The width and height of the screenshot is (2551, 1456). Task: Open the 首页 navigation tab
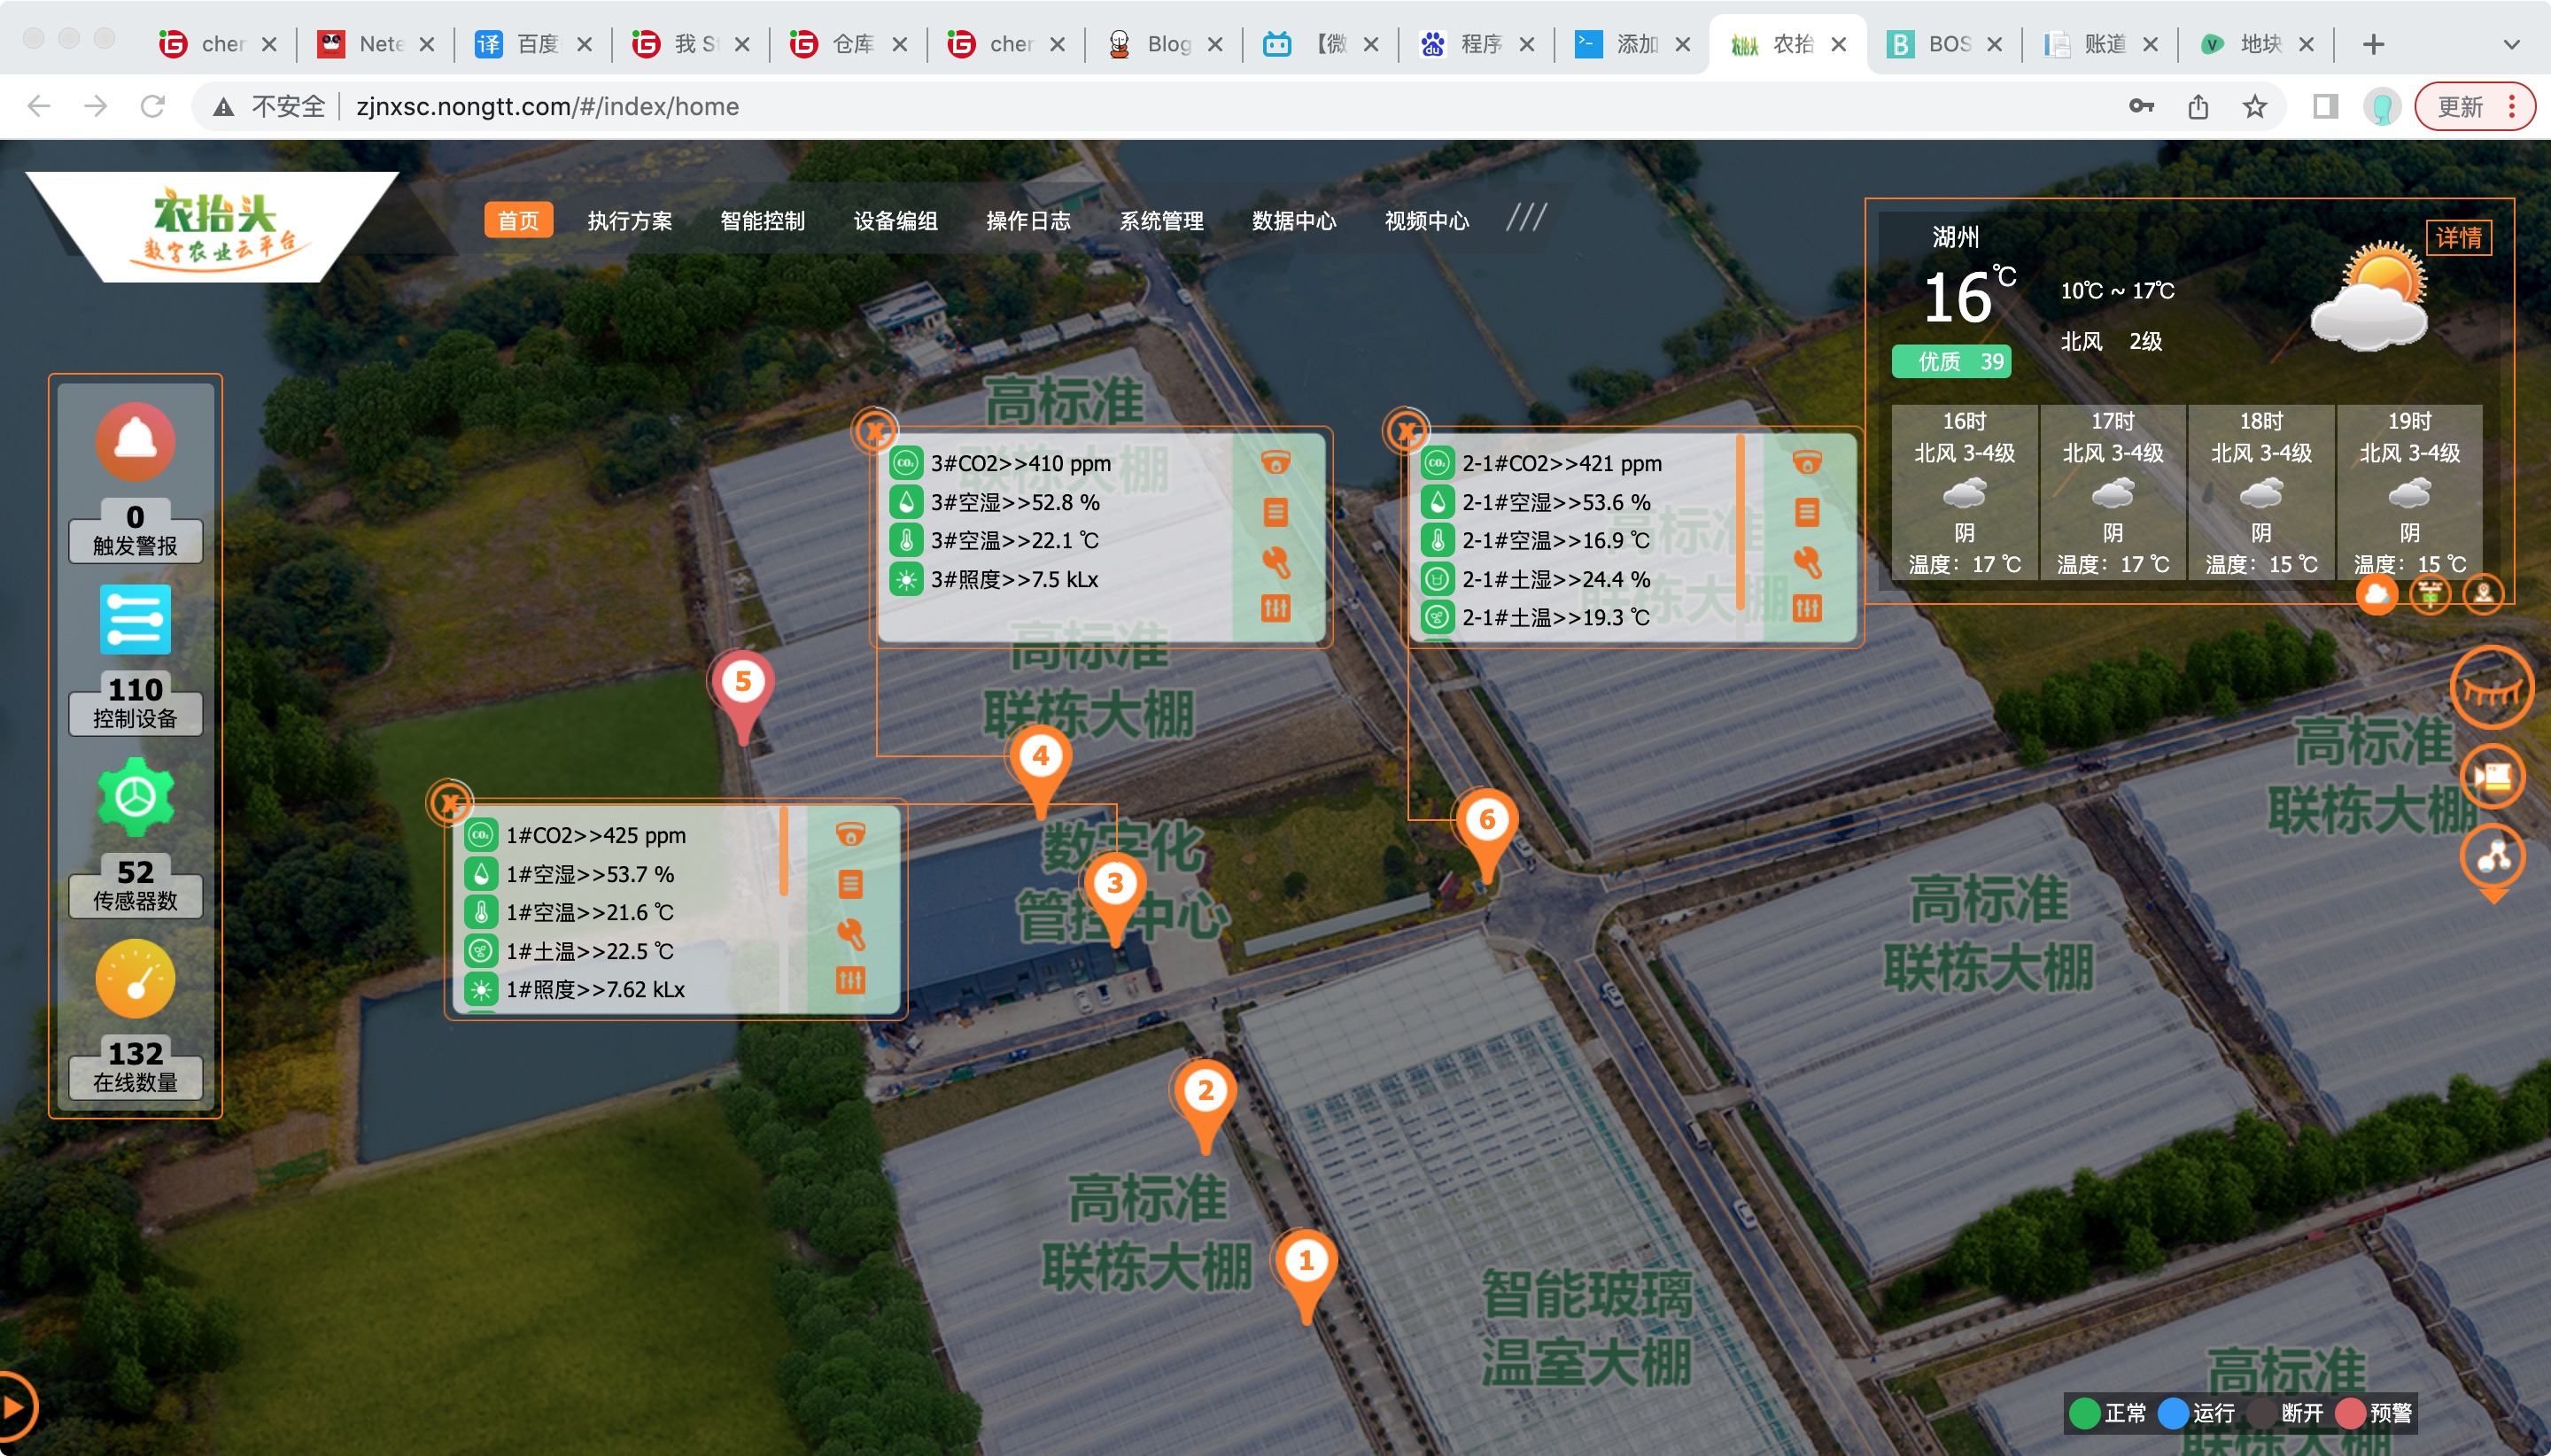point(518,220)
